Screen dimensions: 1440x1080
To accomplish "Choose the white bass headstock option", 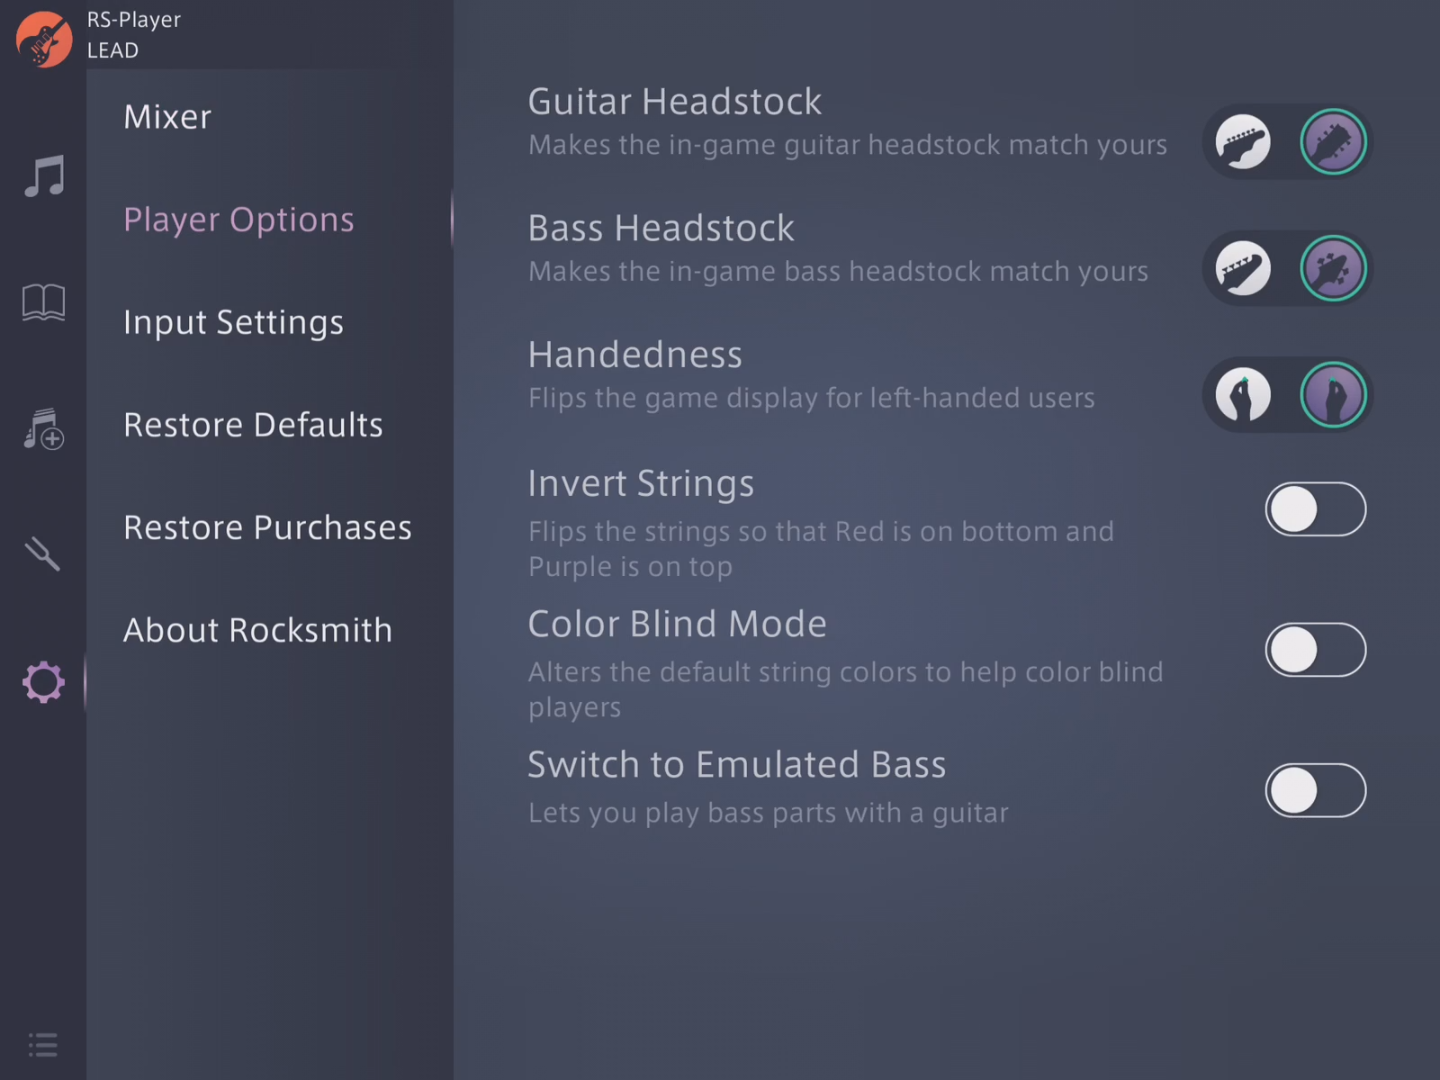I will click(x=1243, y=268).
